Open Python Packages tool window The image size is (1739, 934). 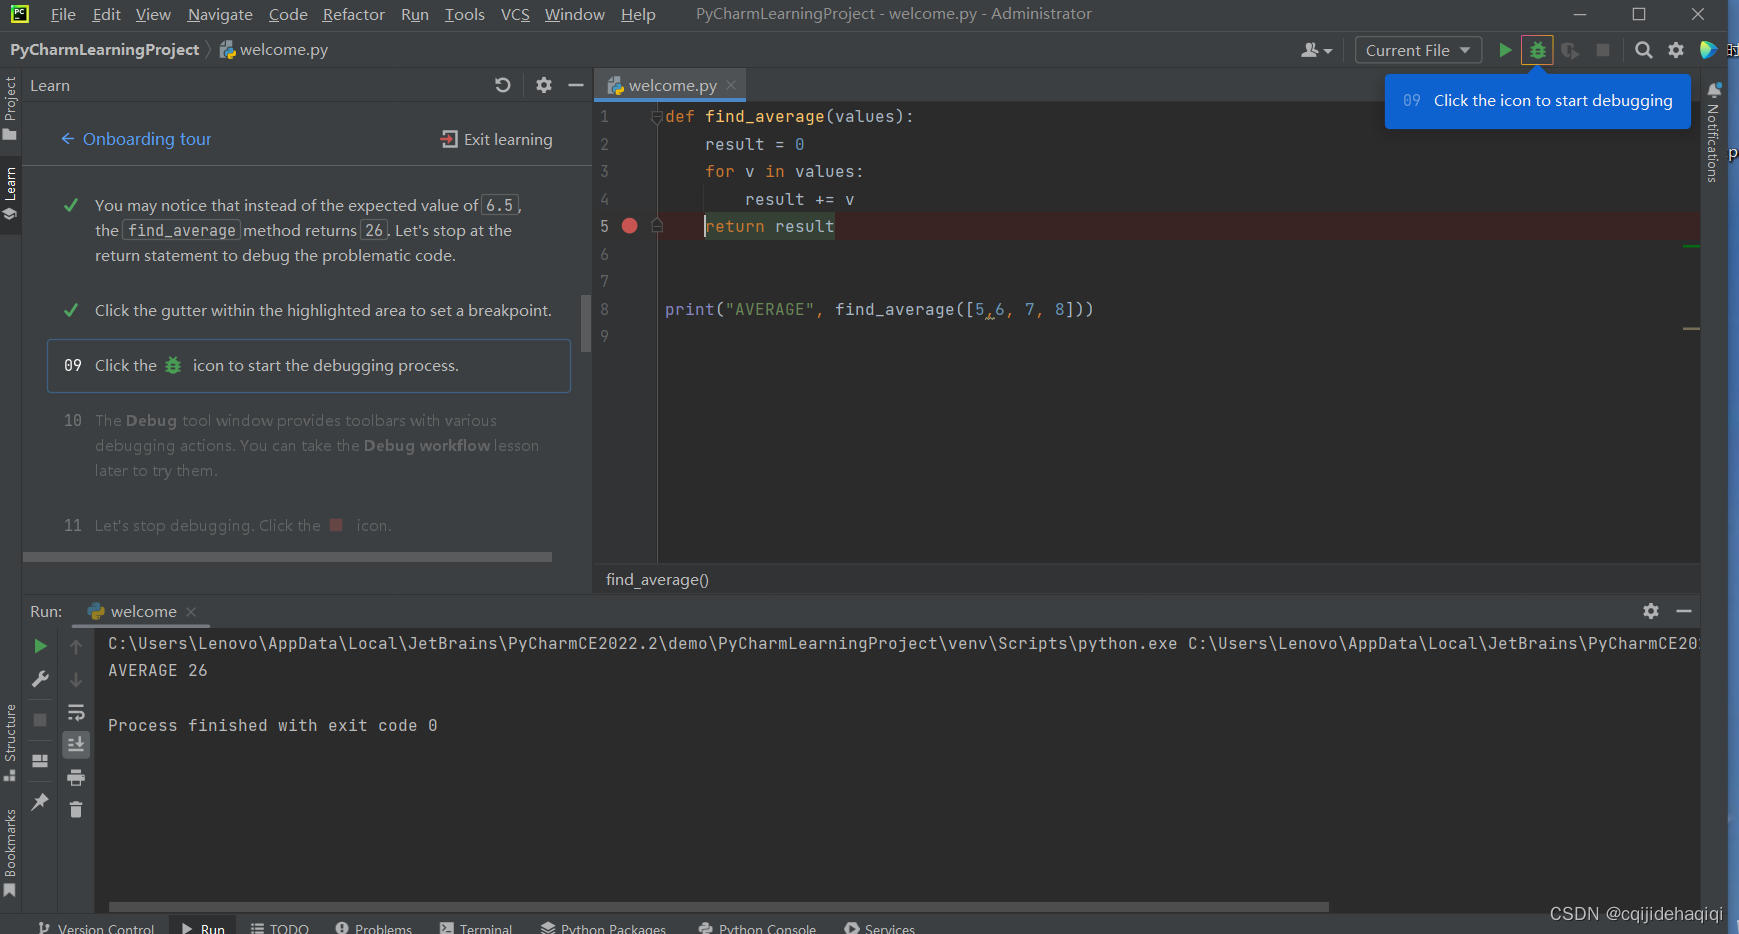coord(603,928)
